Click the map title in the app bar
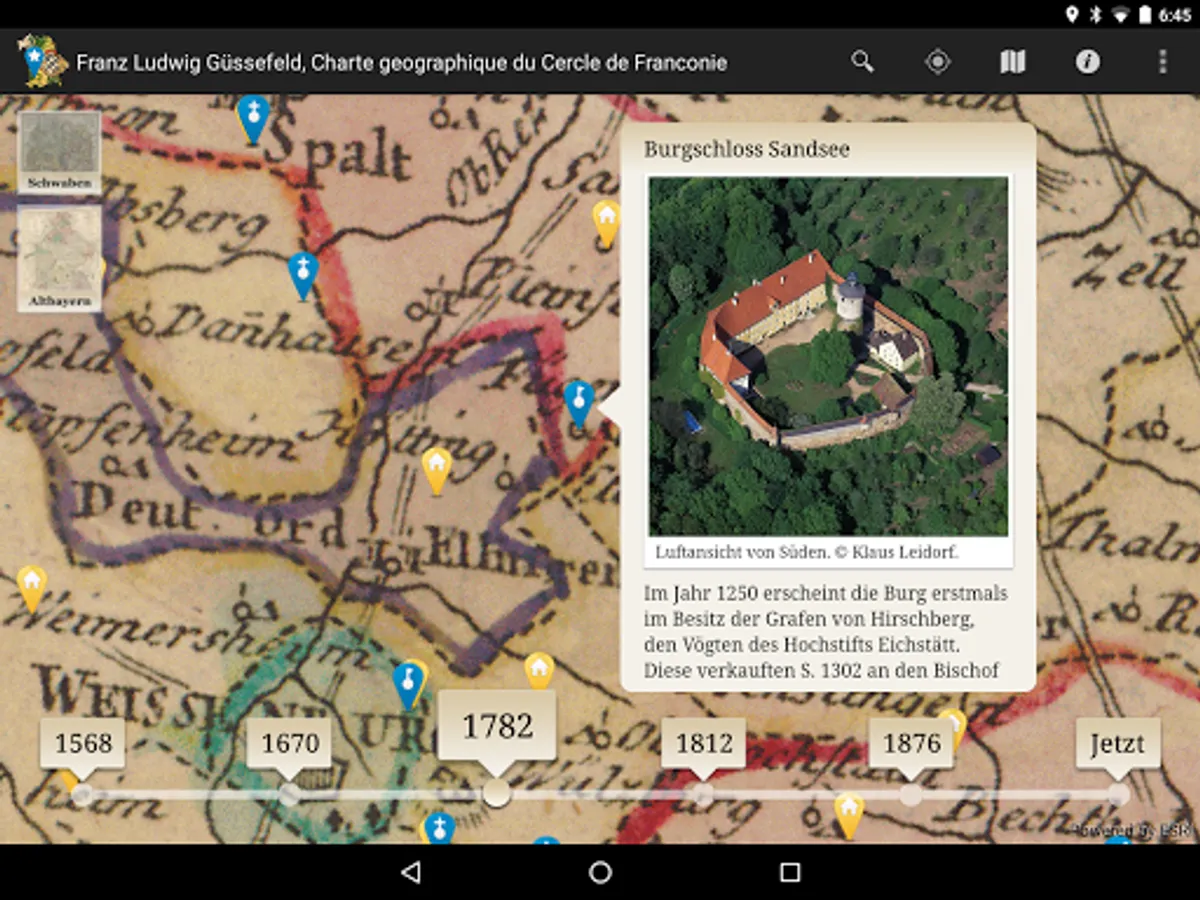The image size is (1200, 900). click(x=402, y=62)
